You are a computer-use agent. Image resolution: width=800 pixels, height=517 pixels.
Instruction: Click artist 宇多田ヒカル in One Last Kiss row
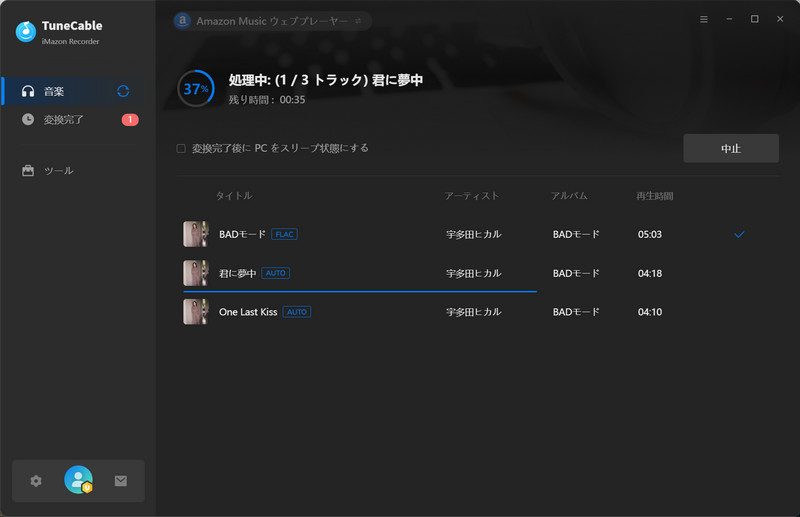(474, 312)
